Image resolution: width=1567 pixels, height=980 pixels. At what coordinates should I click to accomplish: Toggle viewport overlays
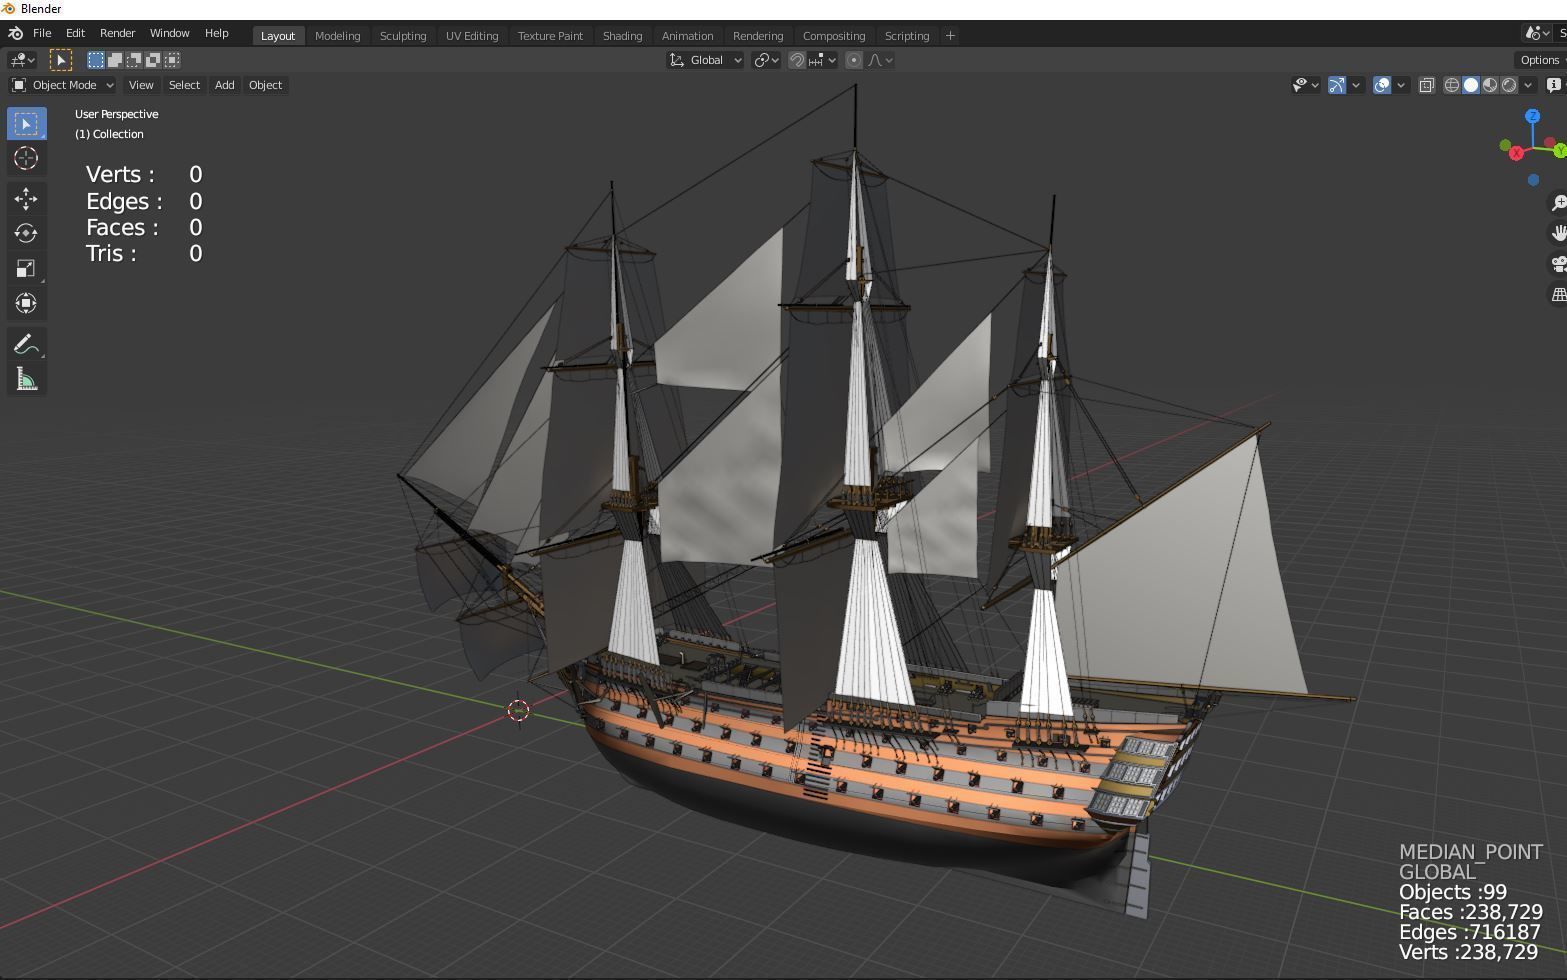click(1382, 85)
